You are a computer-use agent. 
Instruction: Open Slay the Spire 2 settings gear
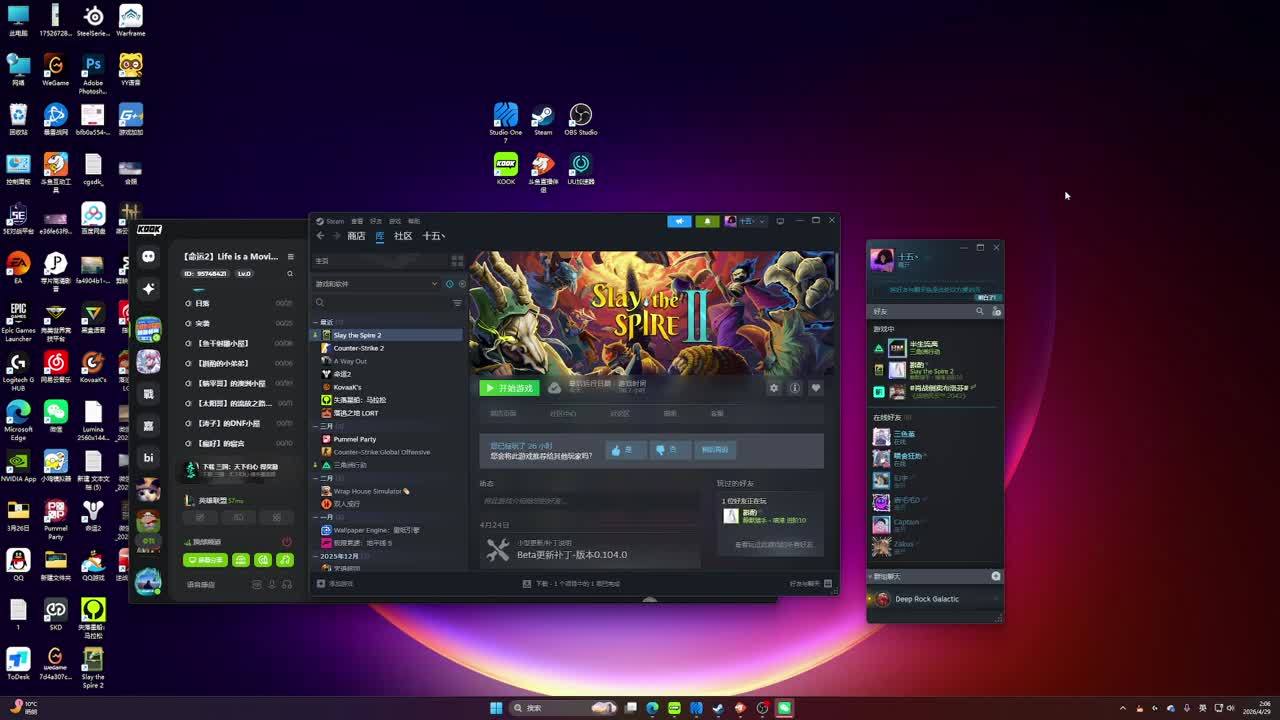pyautogui.click(x=773, y=388)
